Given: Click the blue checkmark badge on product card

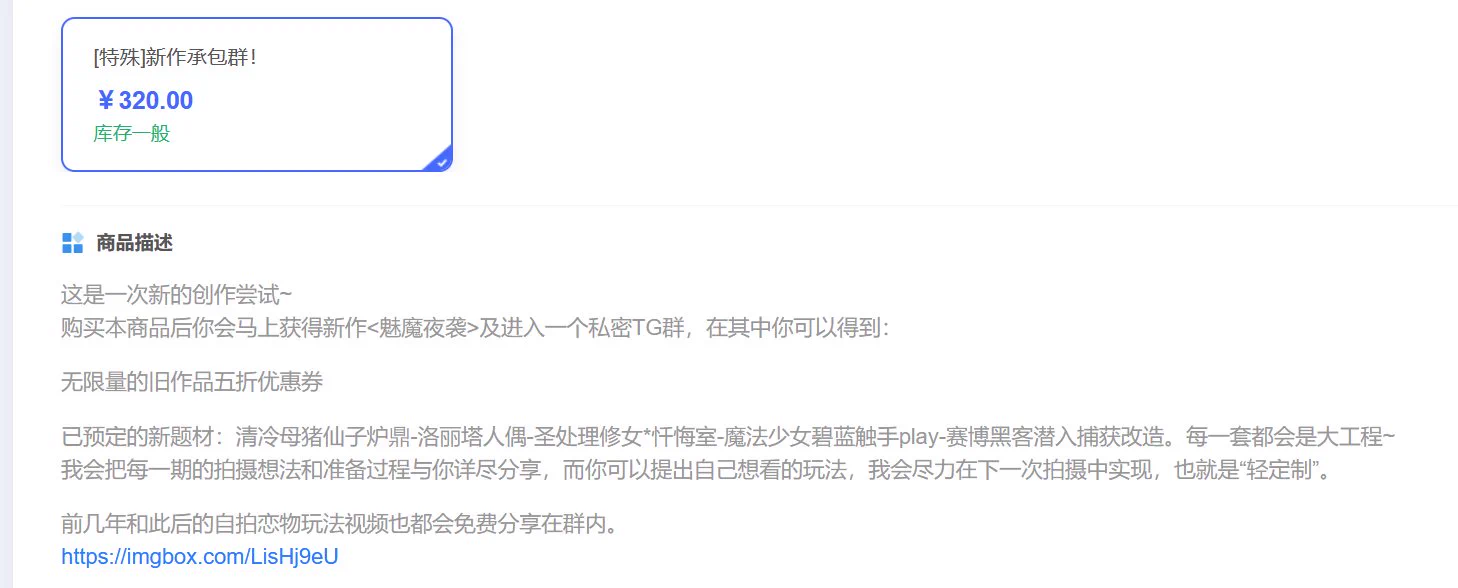Looking at the screenshot, I should click(442, 160).
